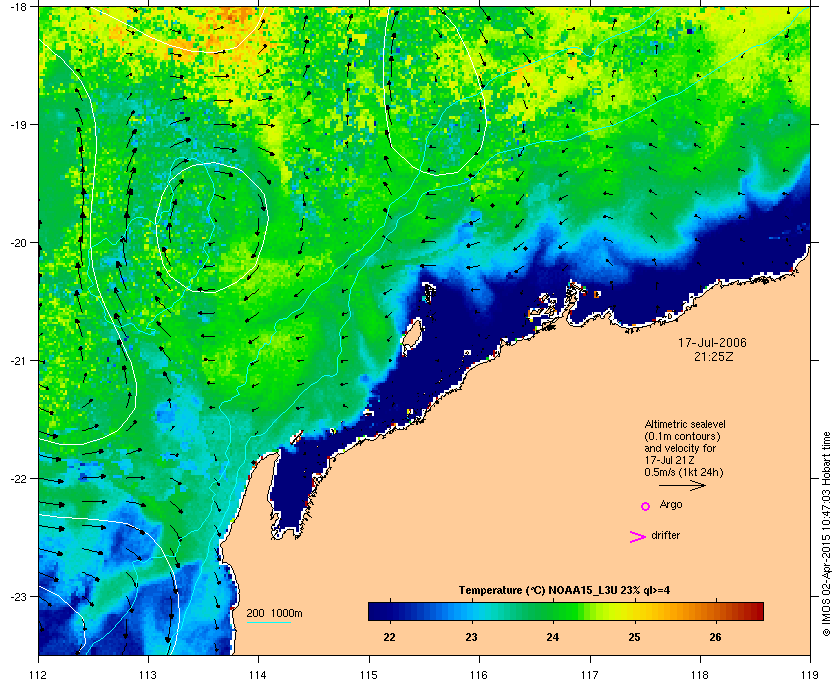Click the latitude axis label '-19'

coord(17,124)
